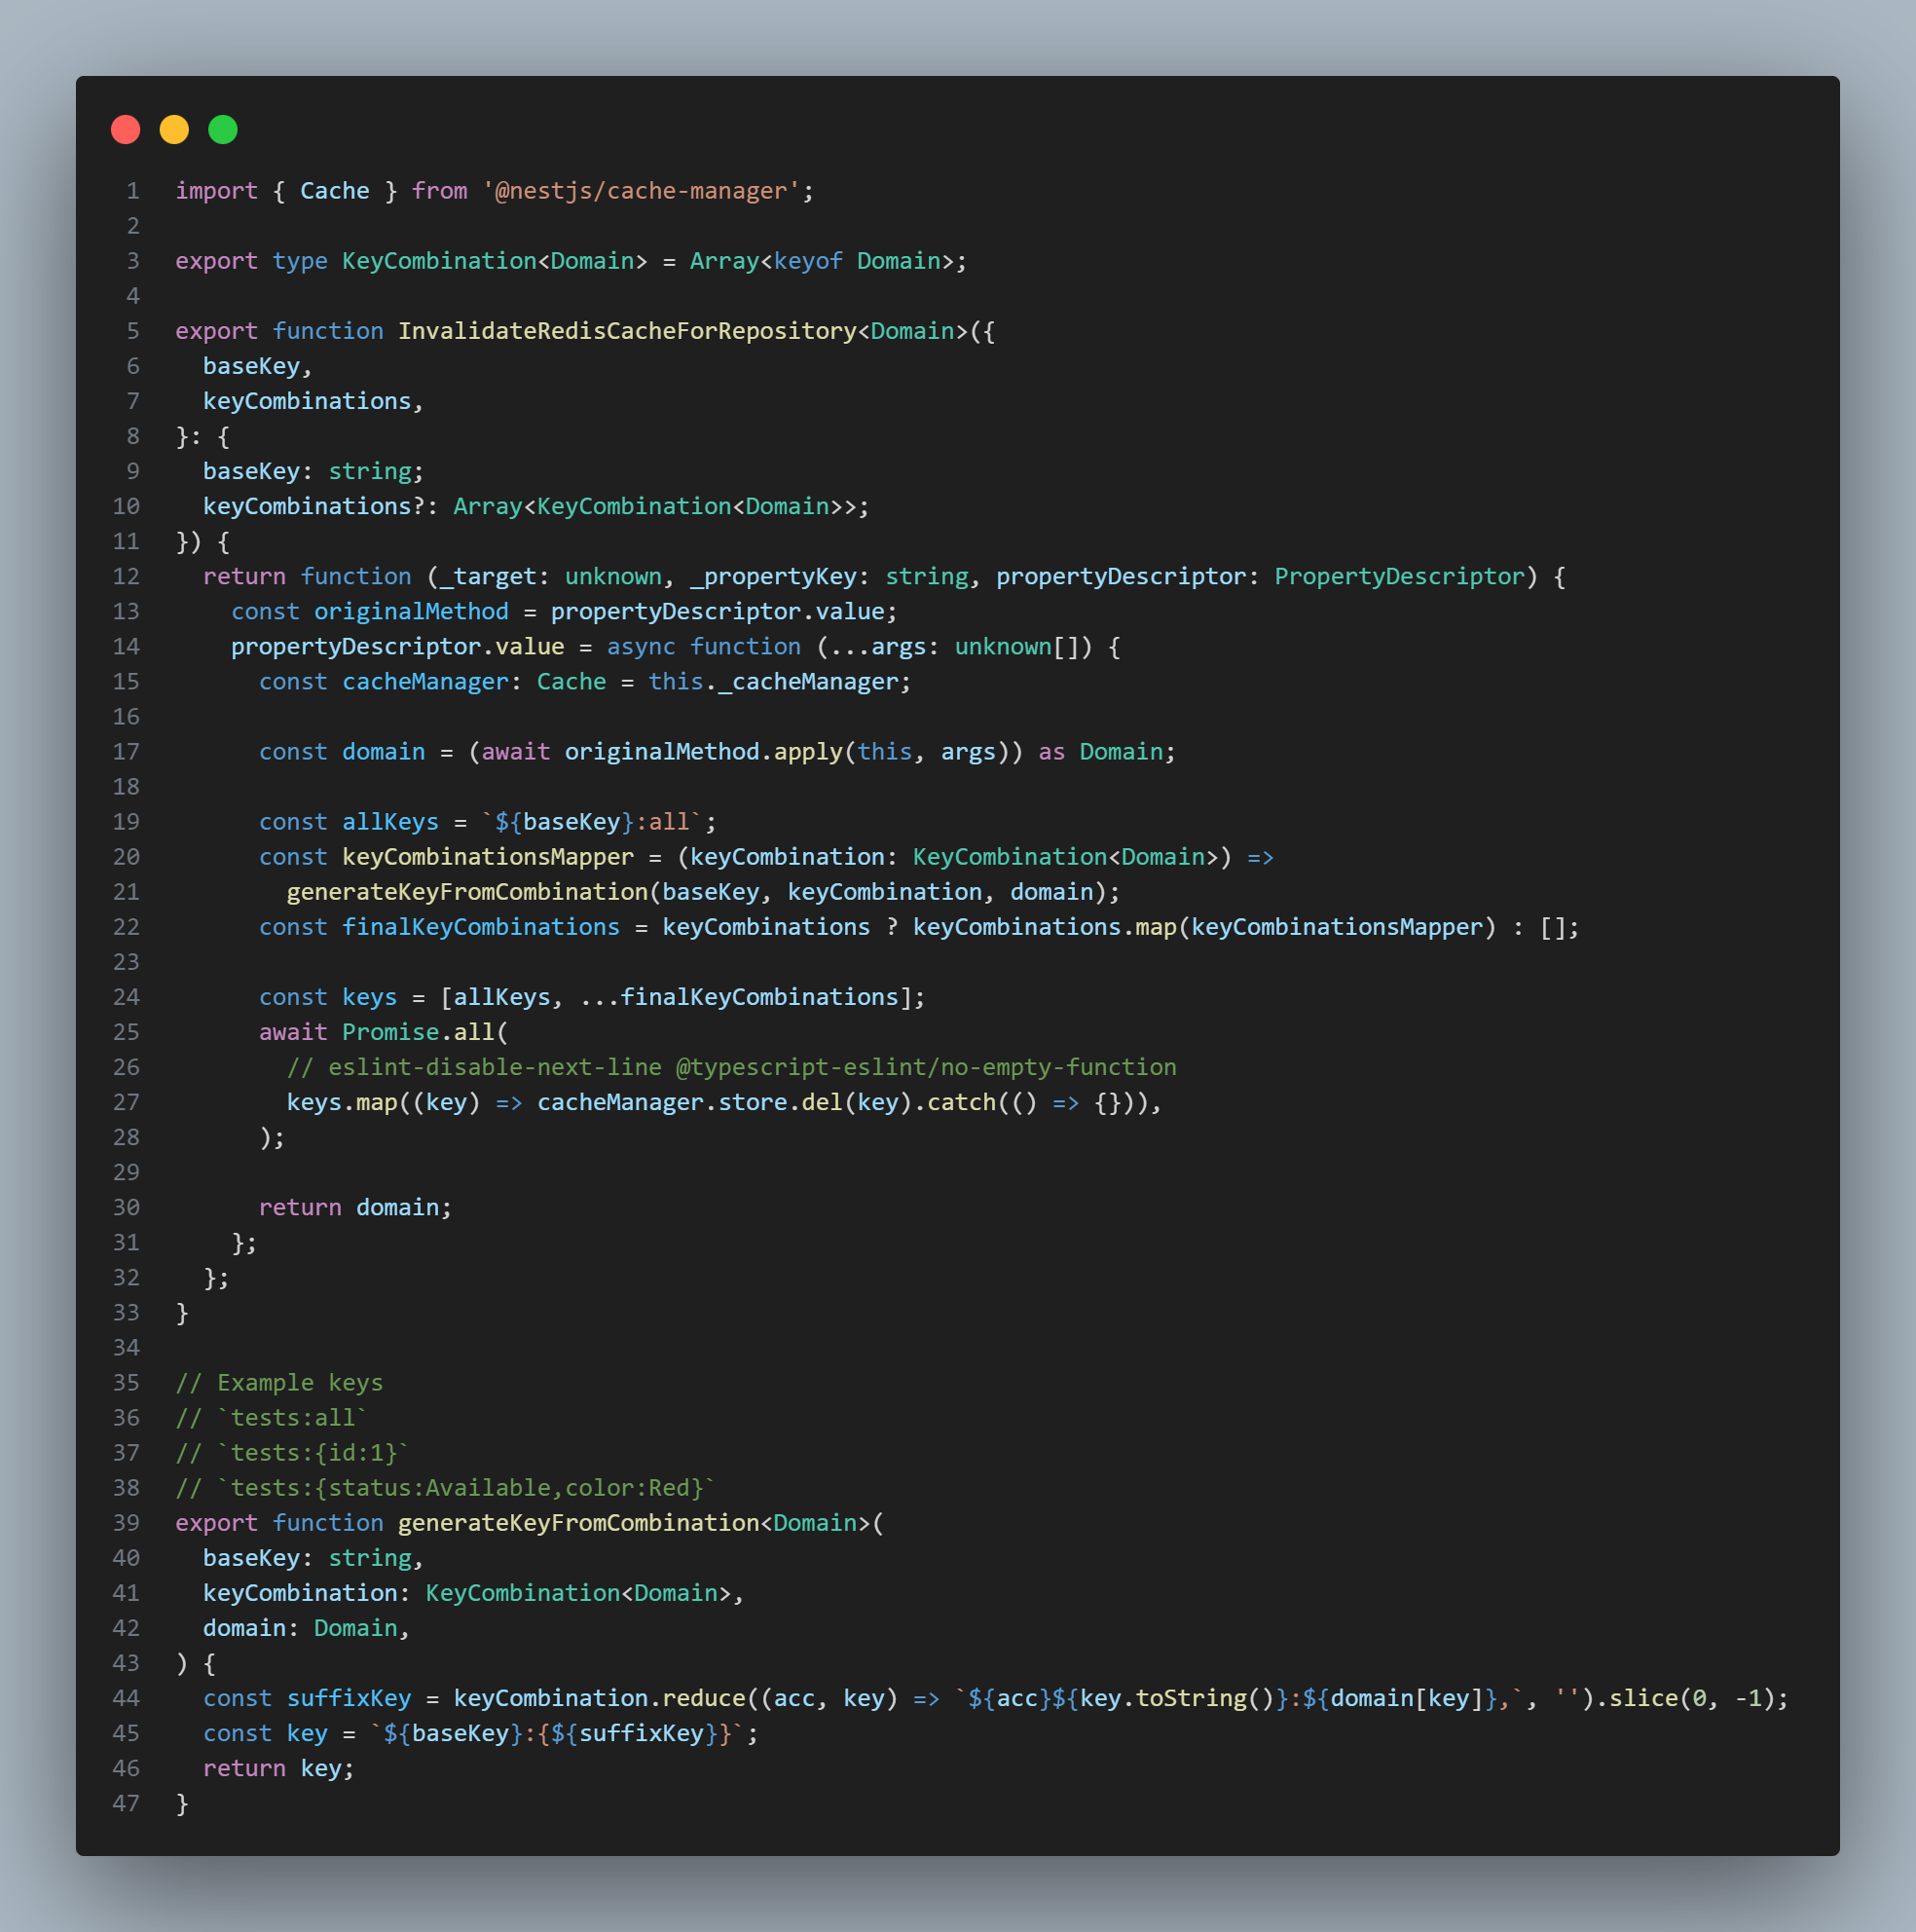Click the red close traffic light icon

125,129
